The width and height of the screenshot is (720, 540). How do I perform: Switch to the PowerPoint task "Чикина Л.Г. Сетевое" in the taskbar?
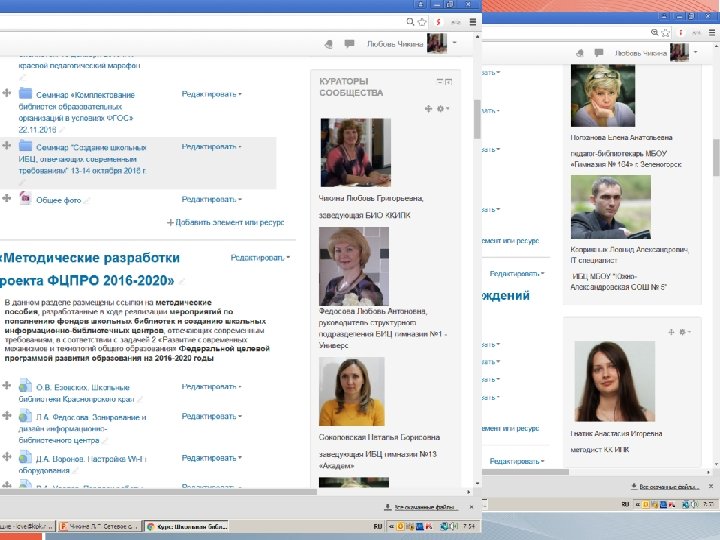point(99,526)
